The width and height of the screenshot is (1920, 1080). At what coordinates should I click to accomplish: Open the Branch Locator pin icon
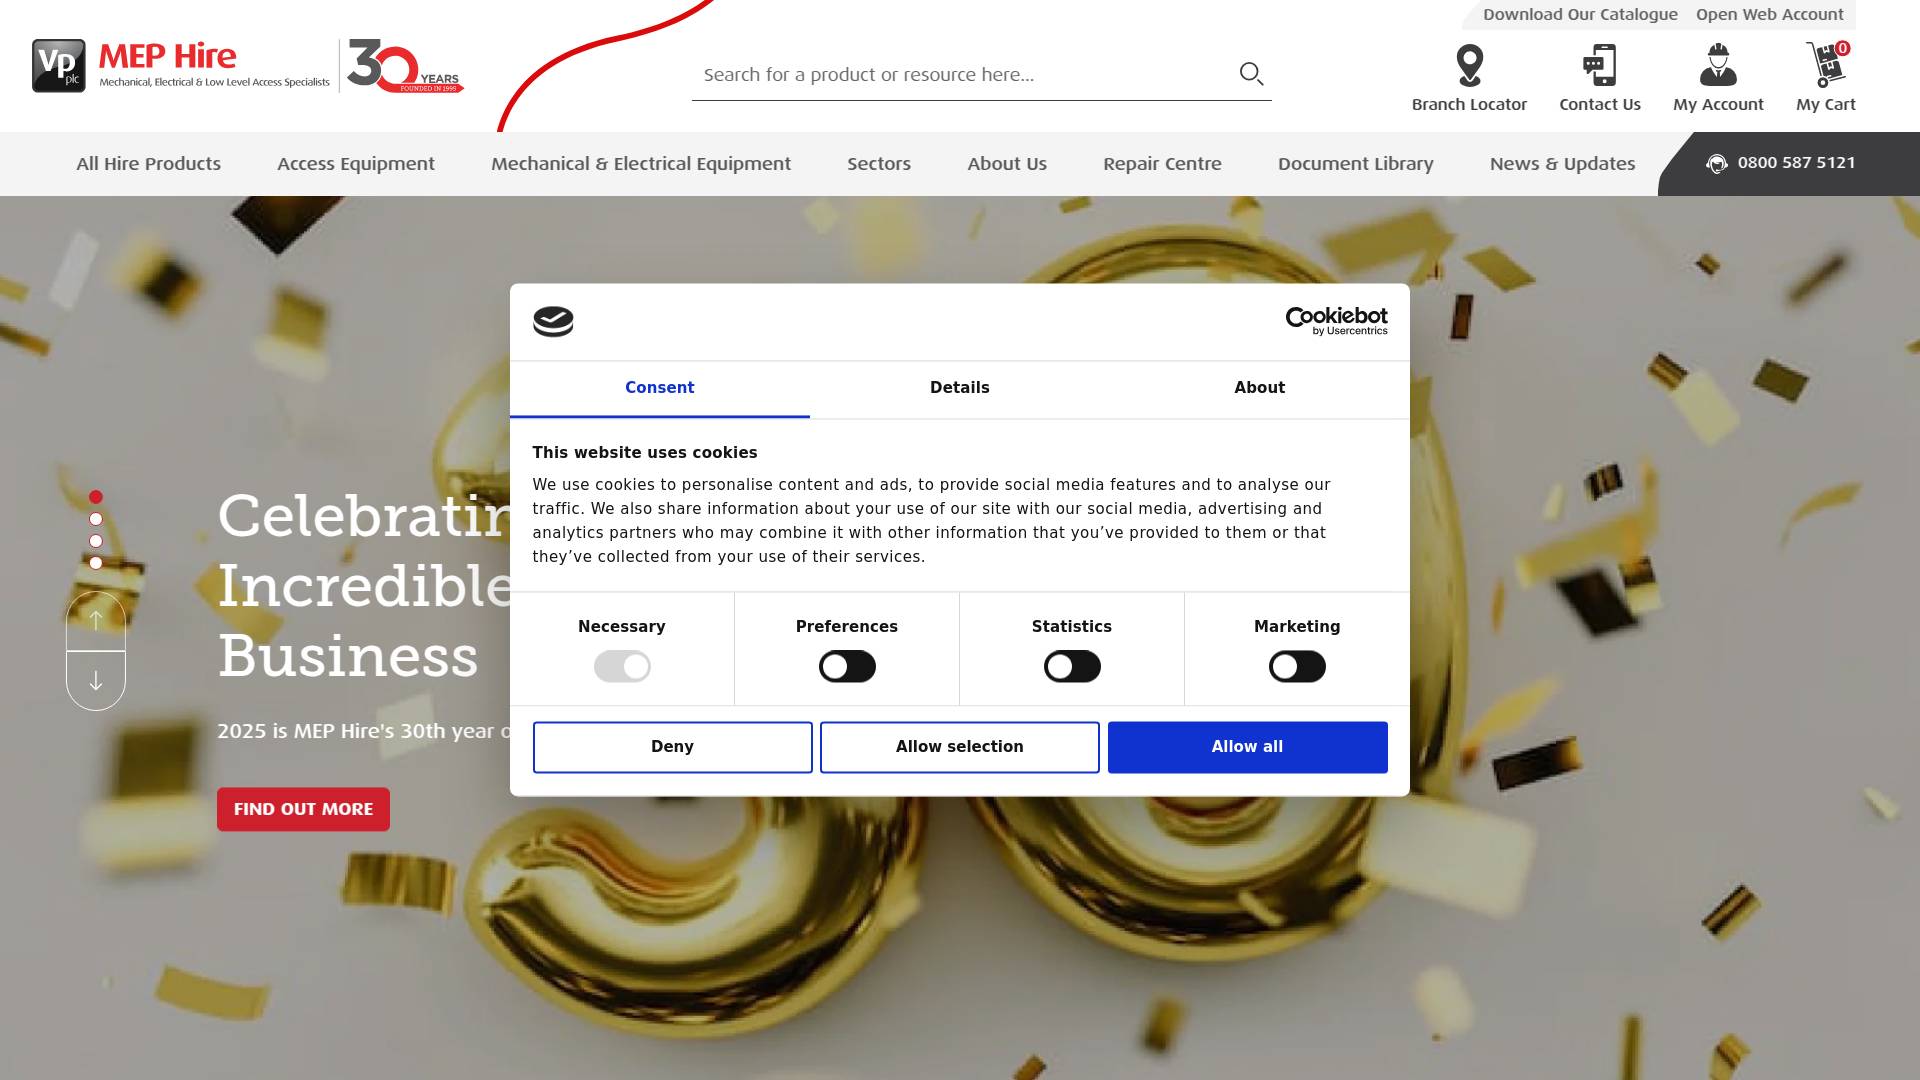1469,66
